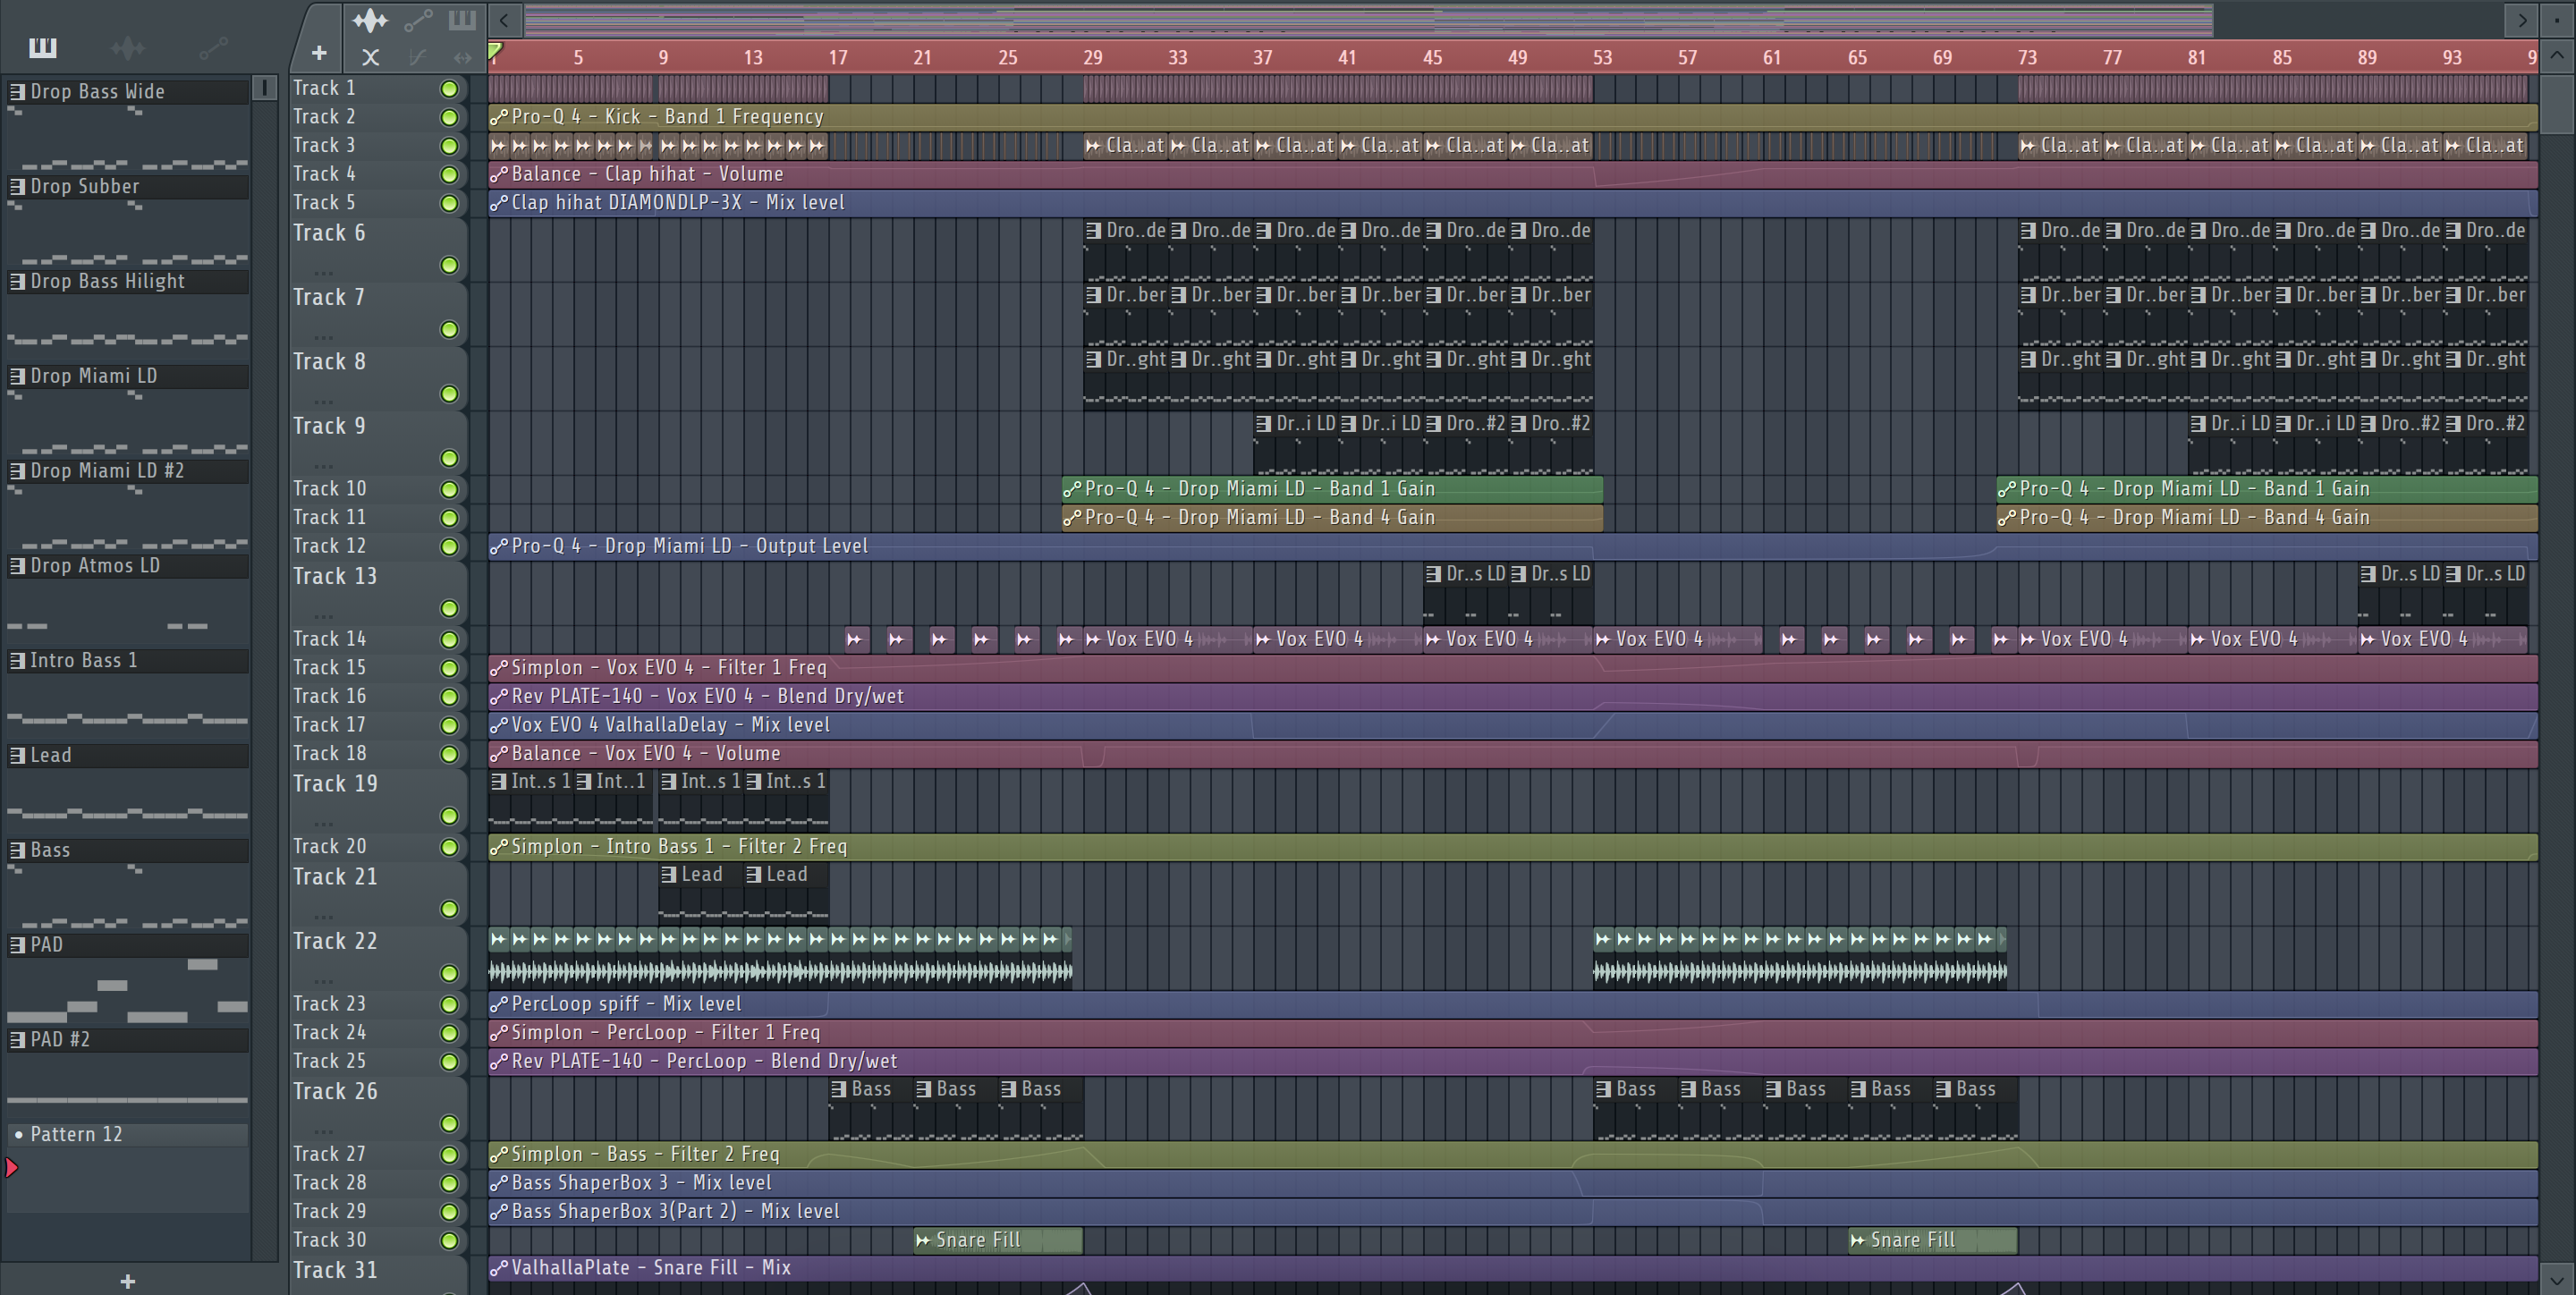The width and height of the screenshot is (2576, 1295).
Task: Add a new pattern with the bottom plus
Action: 127,1281
